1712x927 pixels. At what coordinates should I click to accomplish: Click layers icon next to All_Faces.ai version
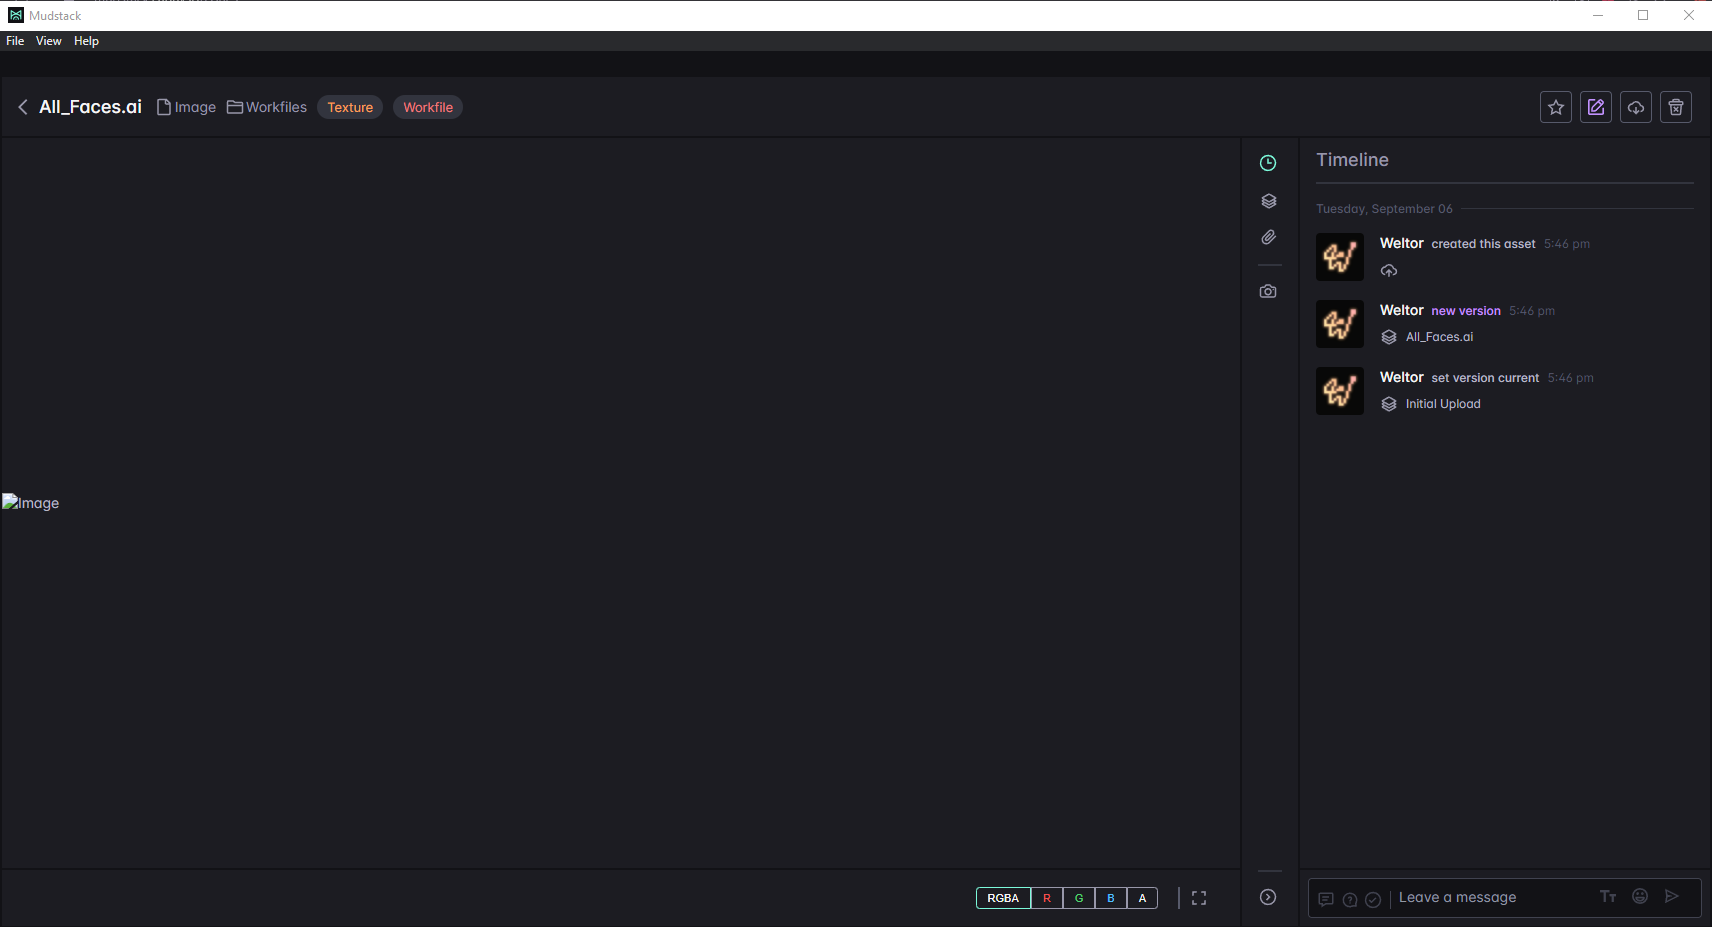point(1389,337)
